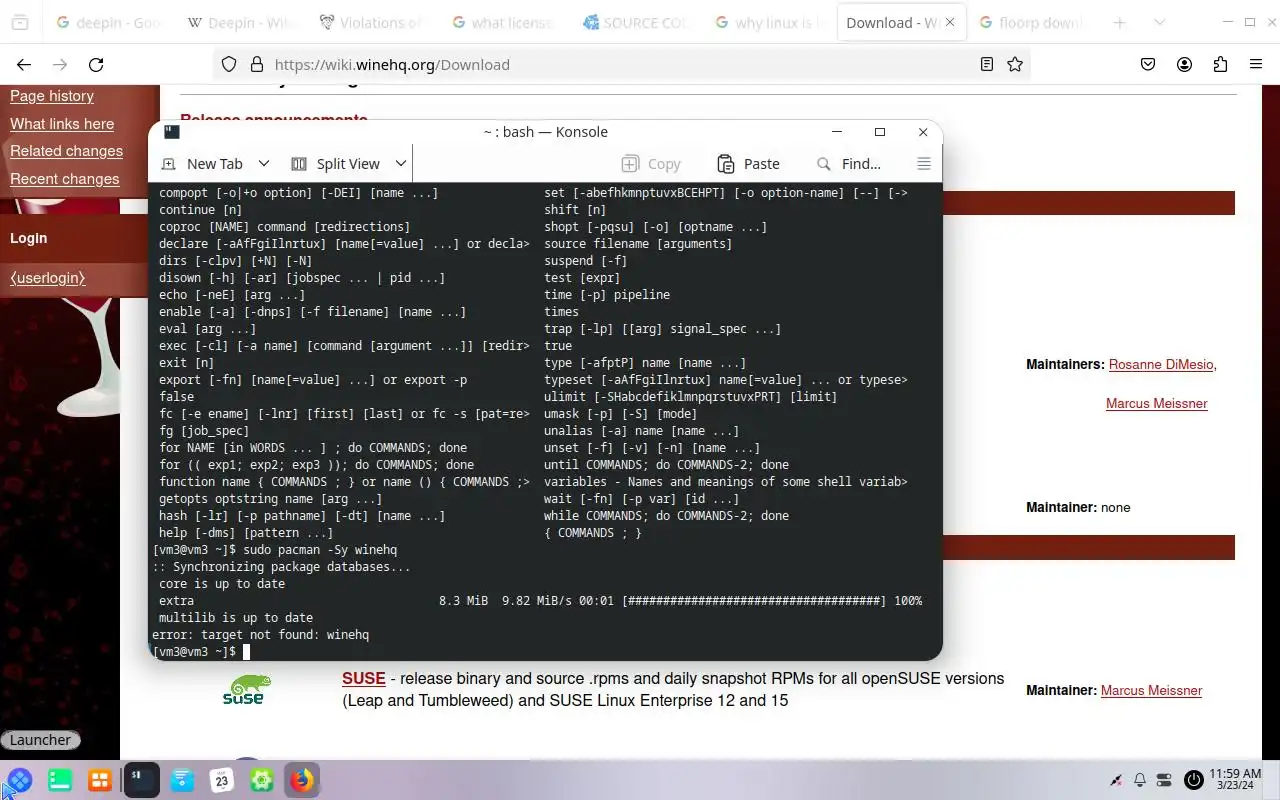
Task: Switch to the 'floorp down' tab
Action: (1031, 22)
